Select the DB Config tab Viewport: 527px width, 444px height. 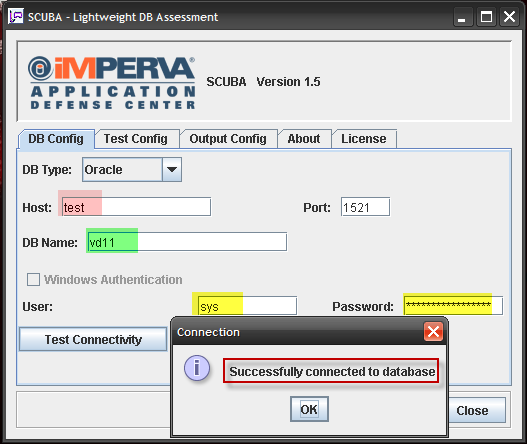56,139
